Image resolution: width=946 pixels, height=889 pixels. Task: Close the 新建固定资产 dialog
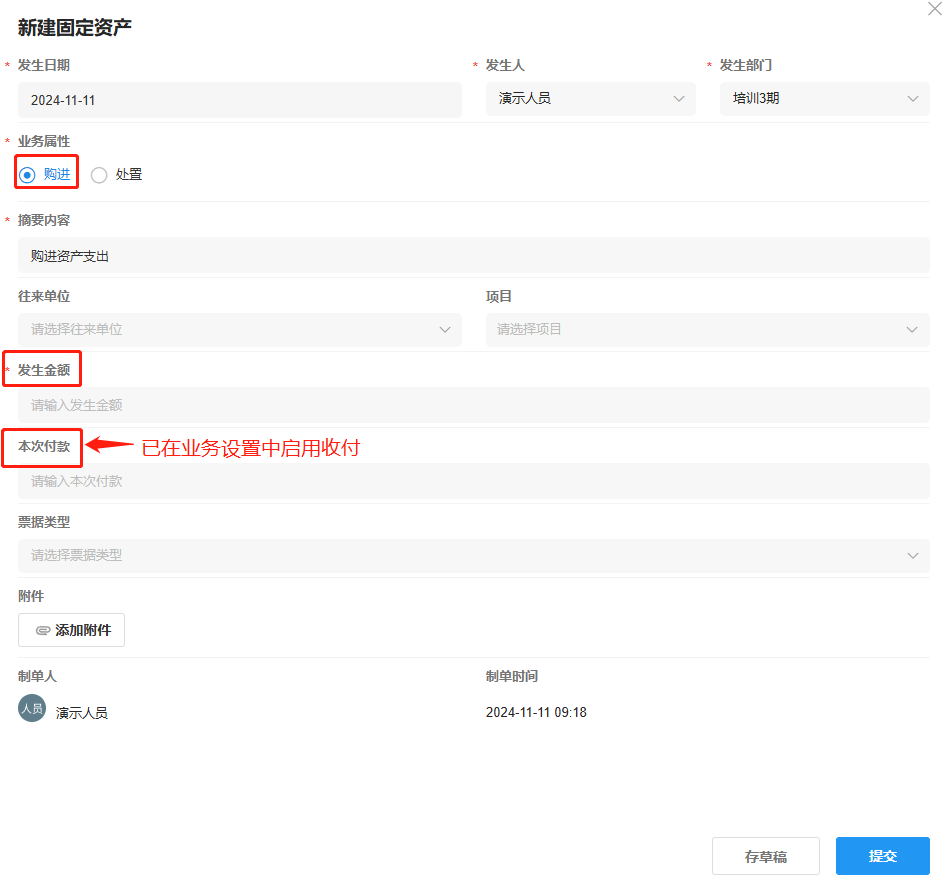(x=934, y=8)
